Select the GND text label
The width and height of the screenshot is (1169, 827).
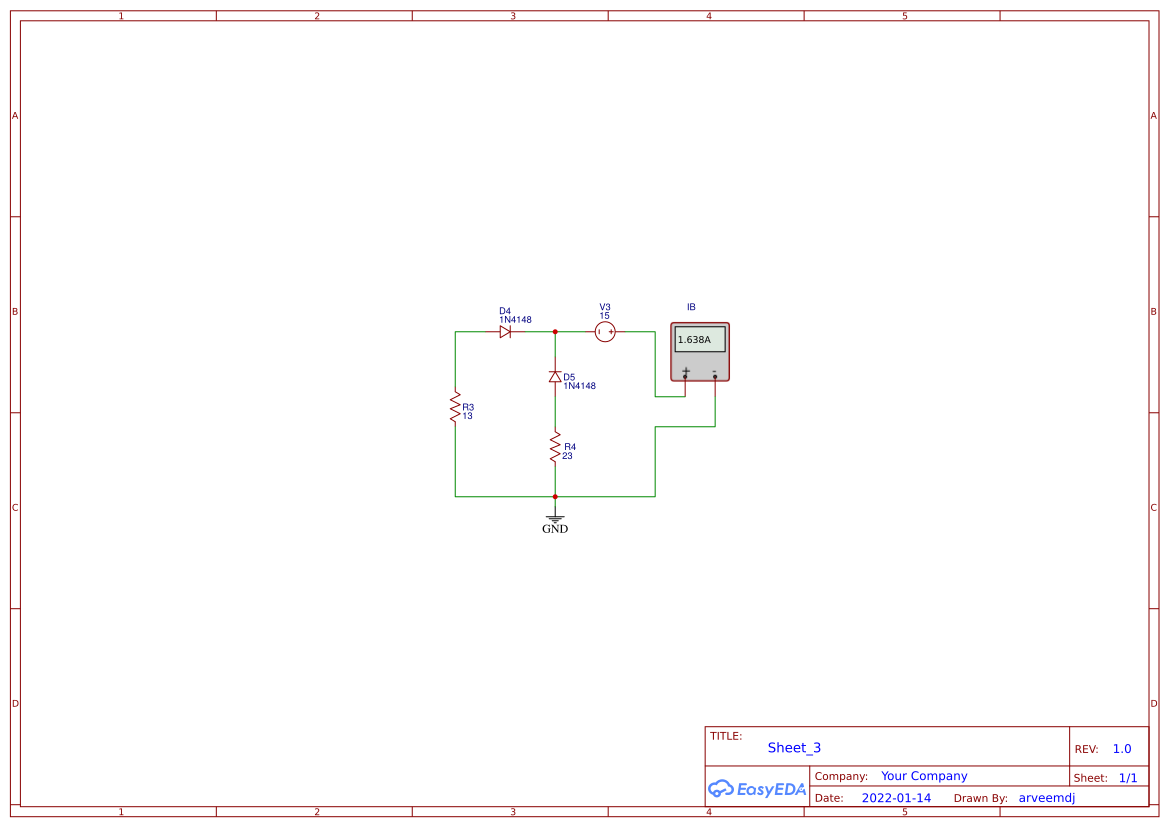(x=555, y=529)
